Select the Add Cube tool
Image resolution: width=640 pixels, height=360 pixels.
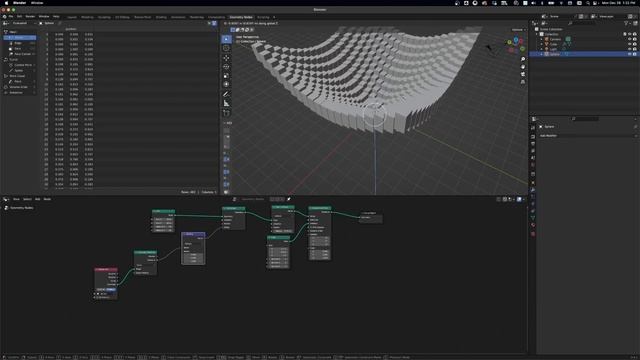(226, 113)
